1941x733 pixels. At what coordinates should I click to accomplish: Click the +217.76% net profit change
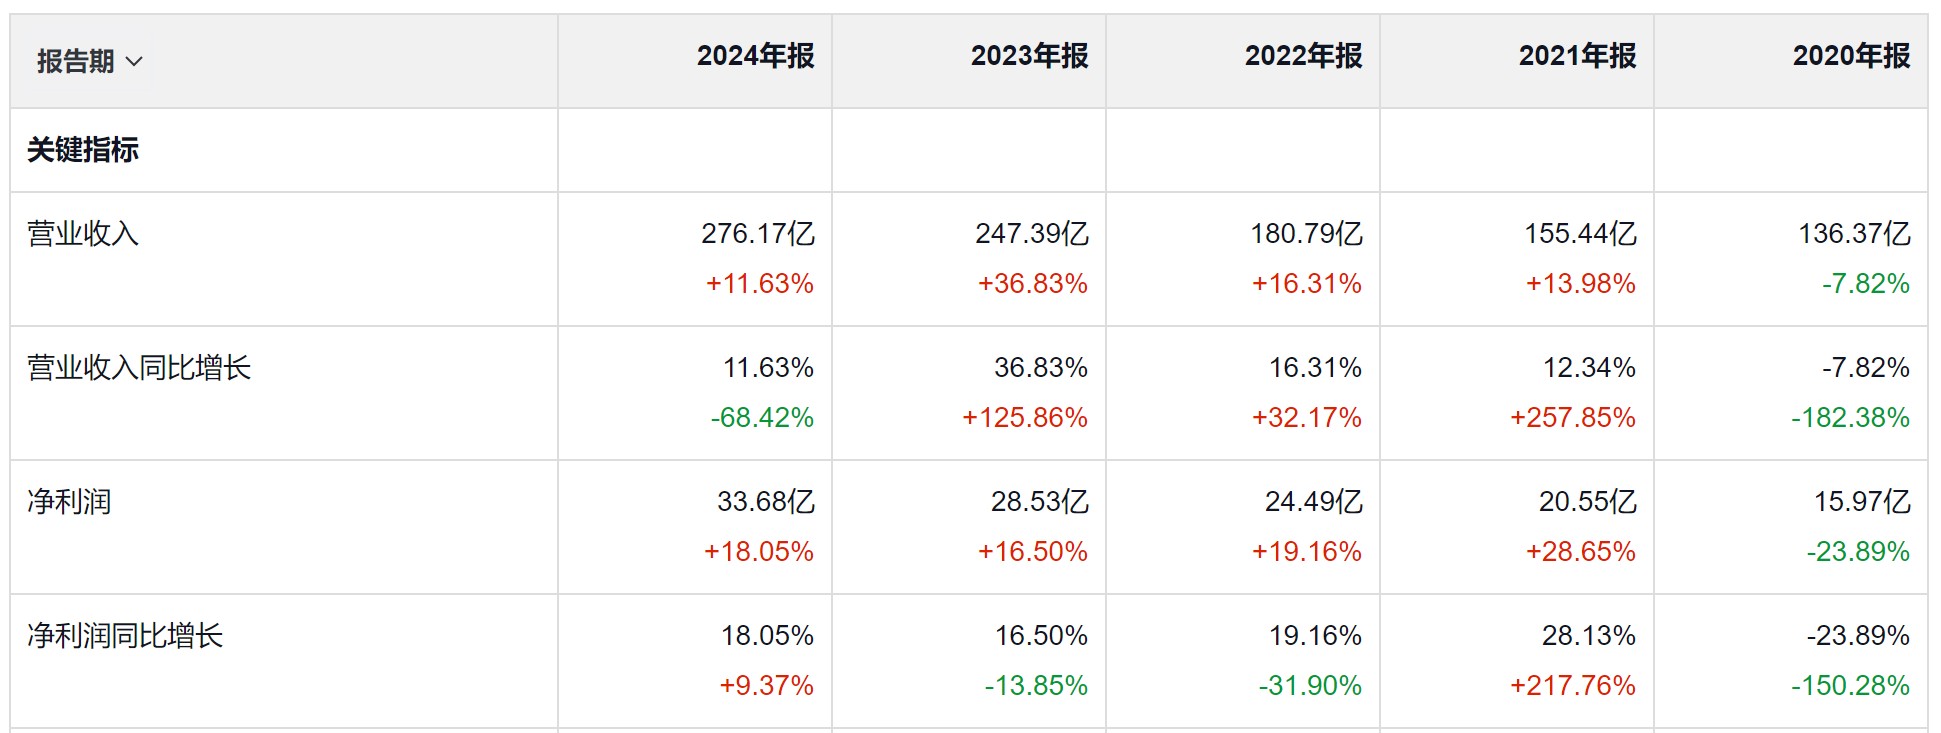[x=1572, y=686]
